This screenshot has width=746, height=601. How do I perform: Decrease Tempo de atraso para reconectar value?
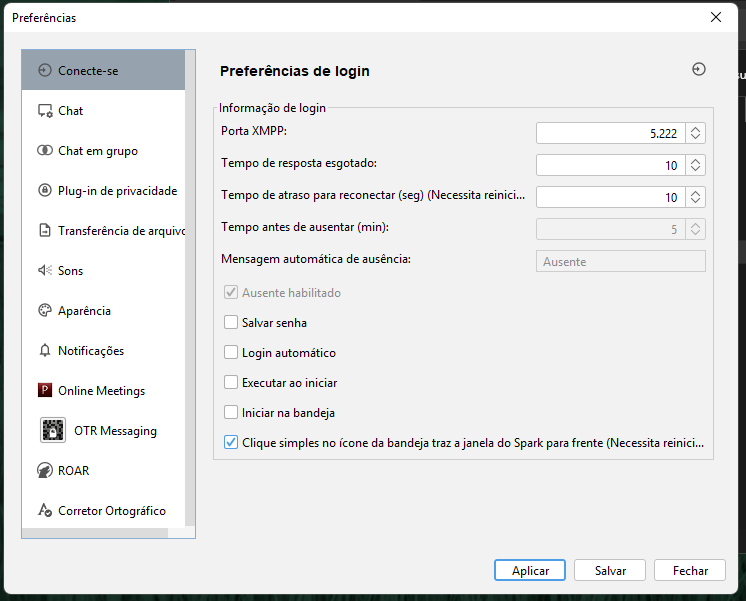tap(695, 201)
